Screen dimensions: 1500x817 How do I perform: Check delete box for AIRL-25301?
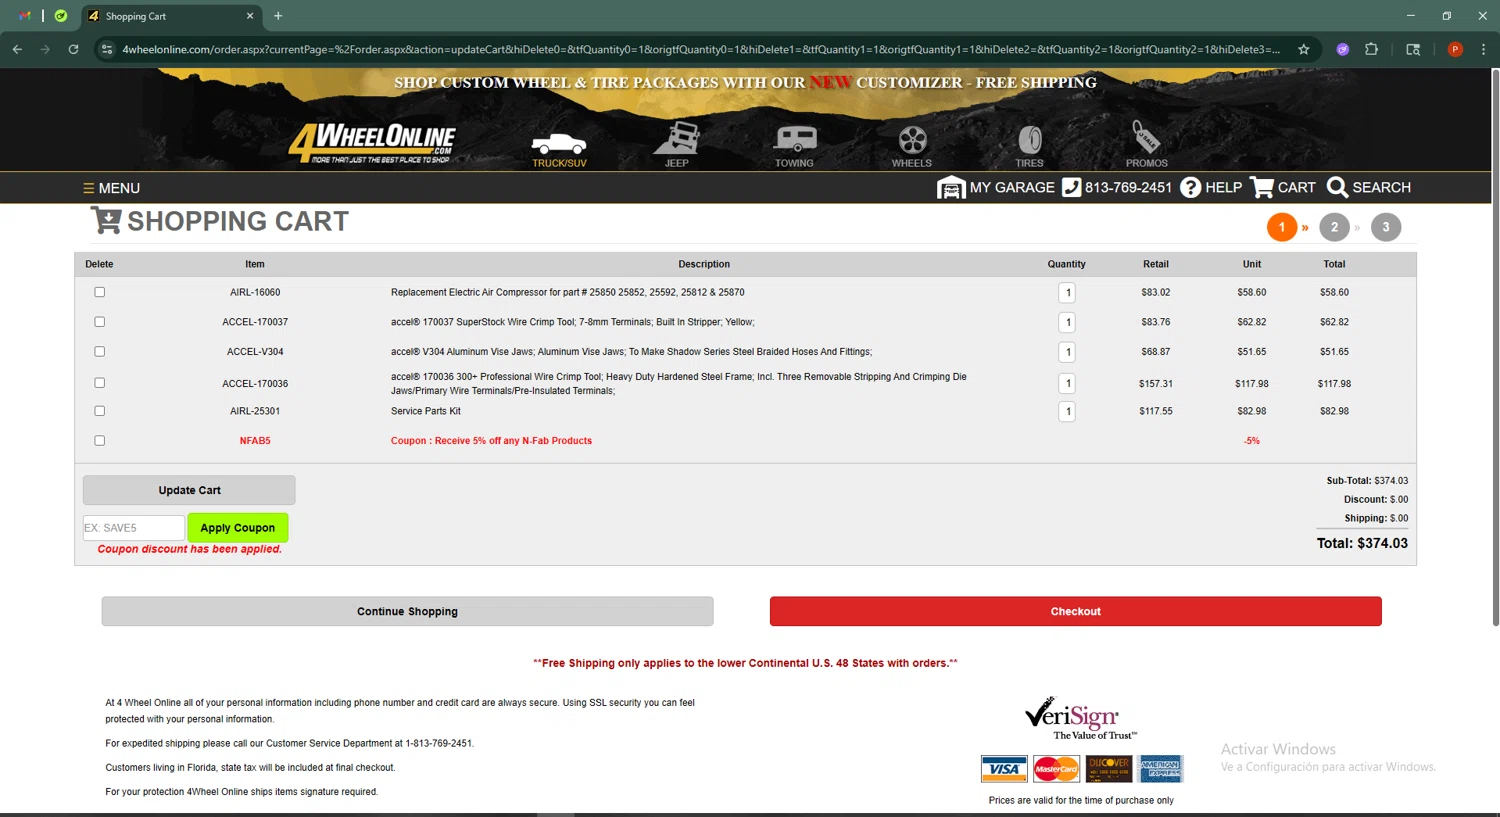click(99, 411)
